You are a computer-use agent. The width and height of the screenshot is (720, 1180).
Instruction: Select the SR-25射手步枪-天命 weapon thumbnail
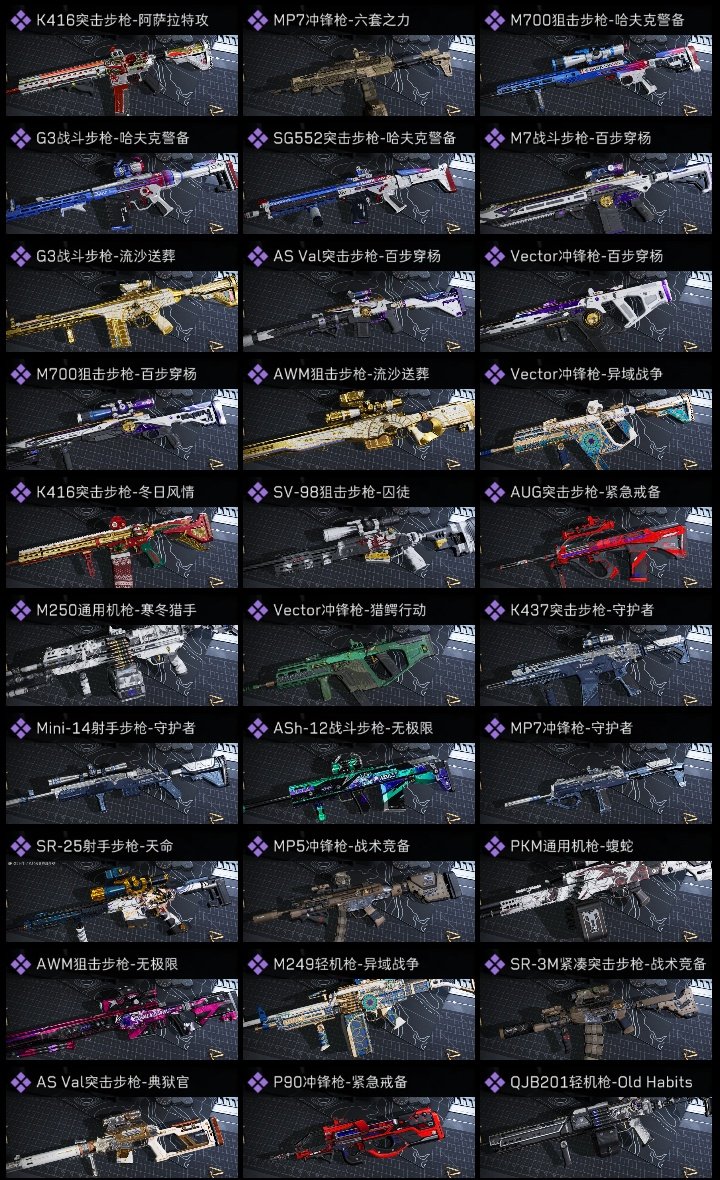point(122,902)
